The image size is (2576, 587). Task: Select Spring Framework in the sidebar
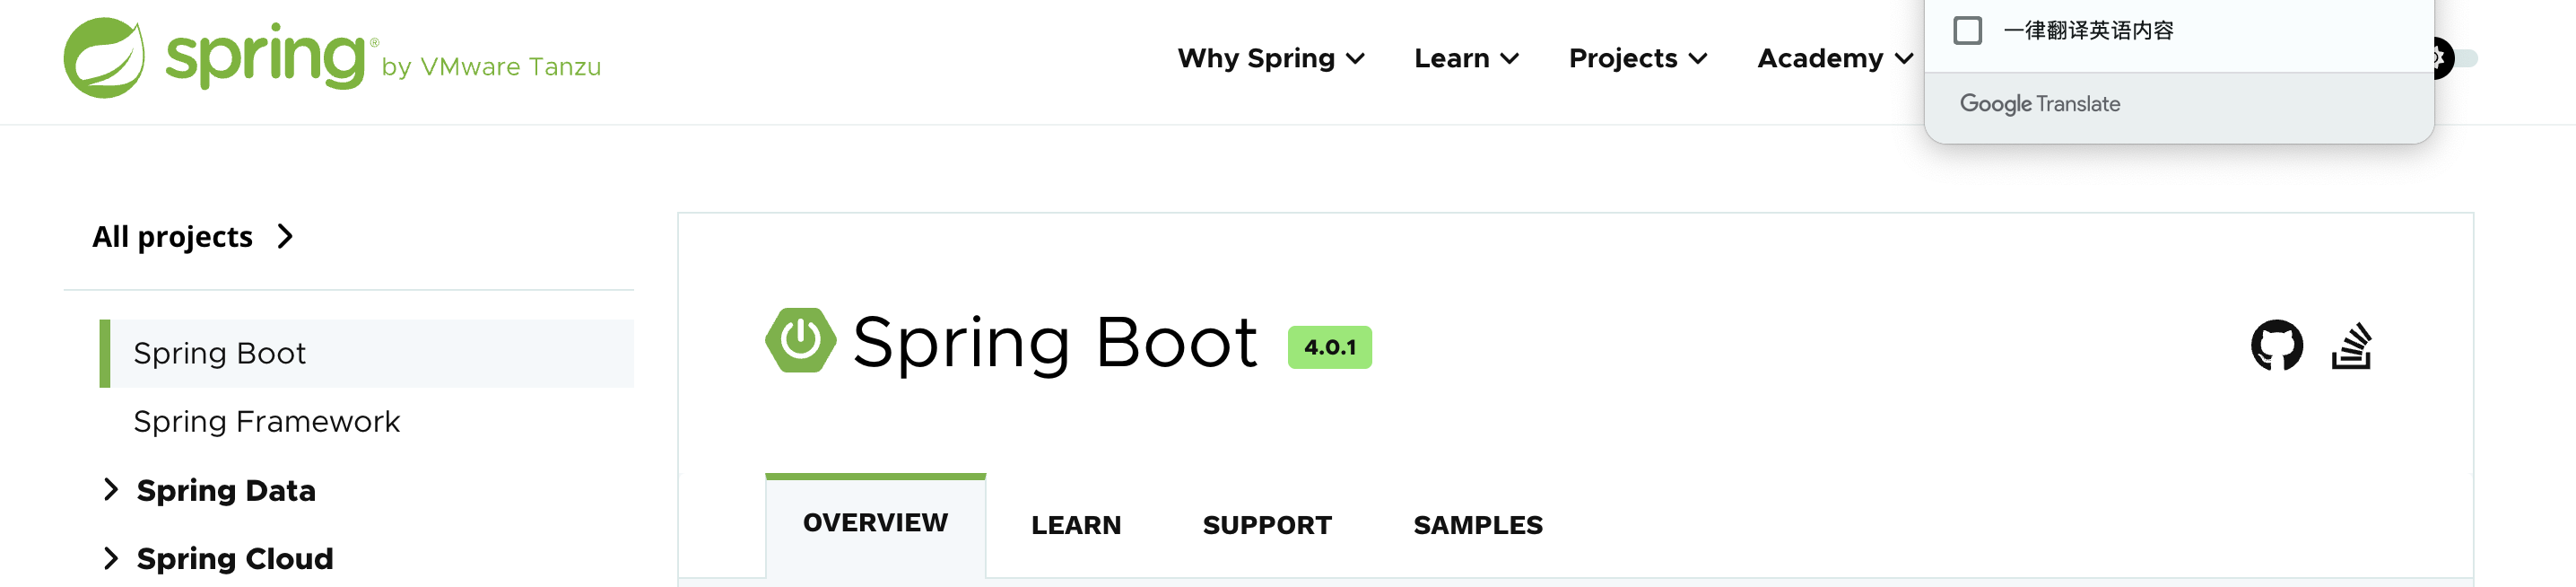pos(266,422)
